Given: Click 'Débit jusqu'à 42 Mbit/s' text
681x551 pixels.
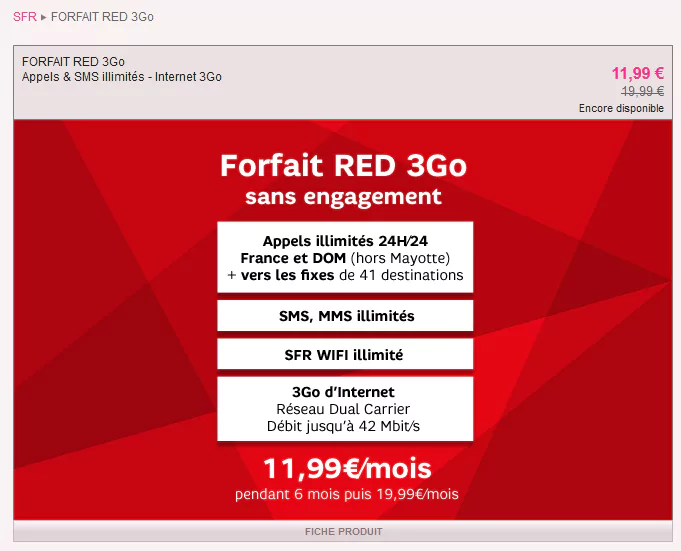Looking at the screenshot, I should tap(343, 426).
